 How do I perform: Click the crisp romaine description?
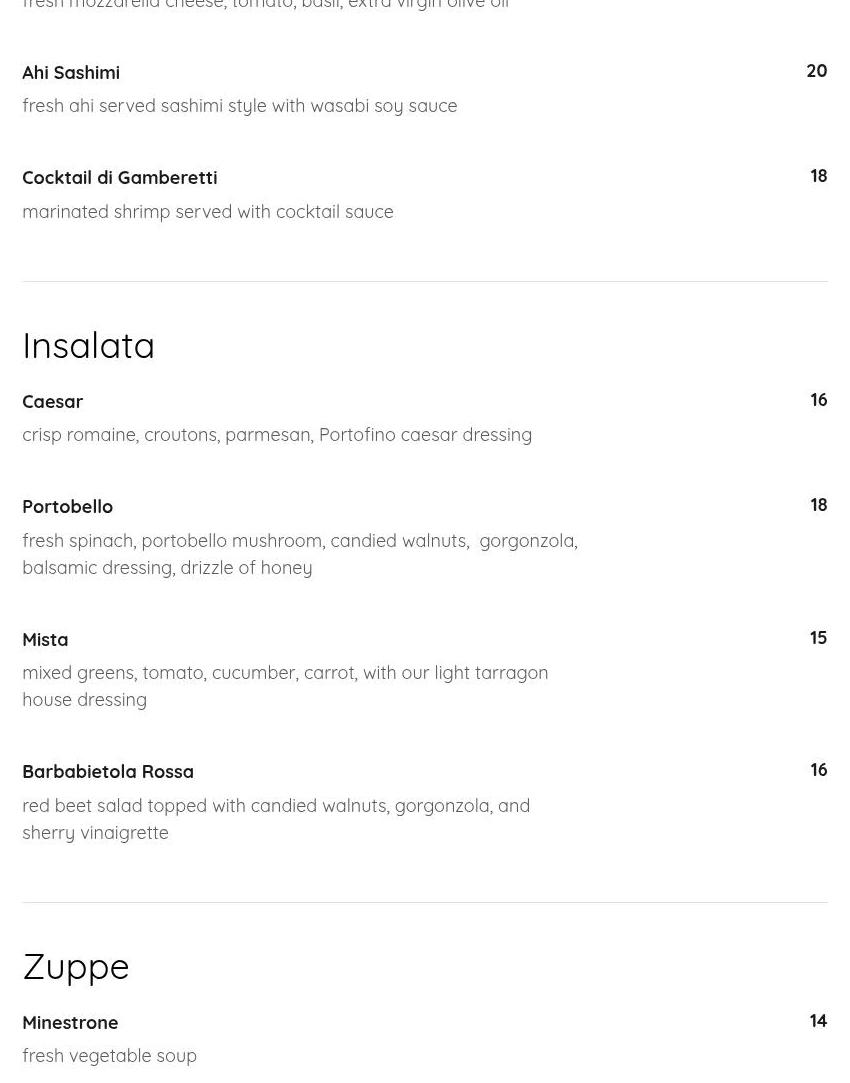pos(276,435)
